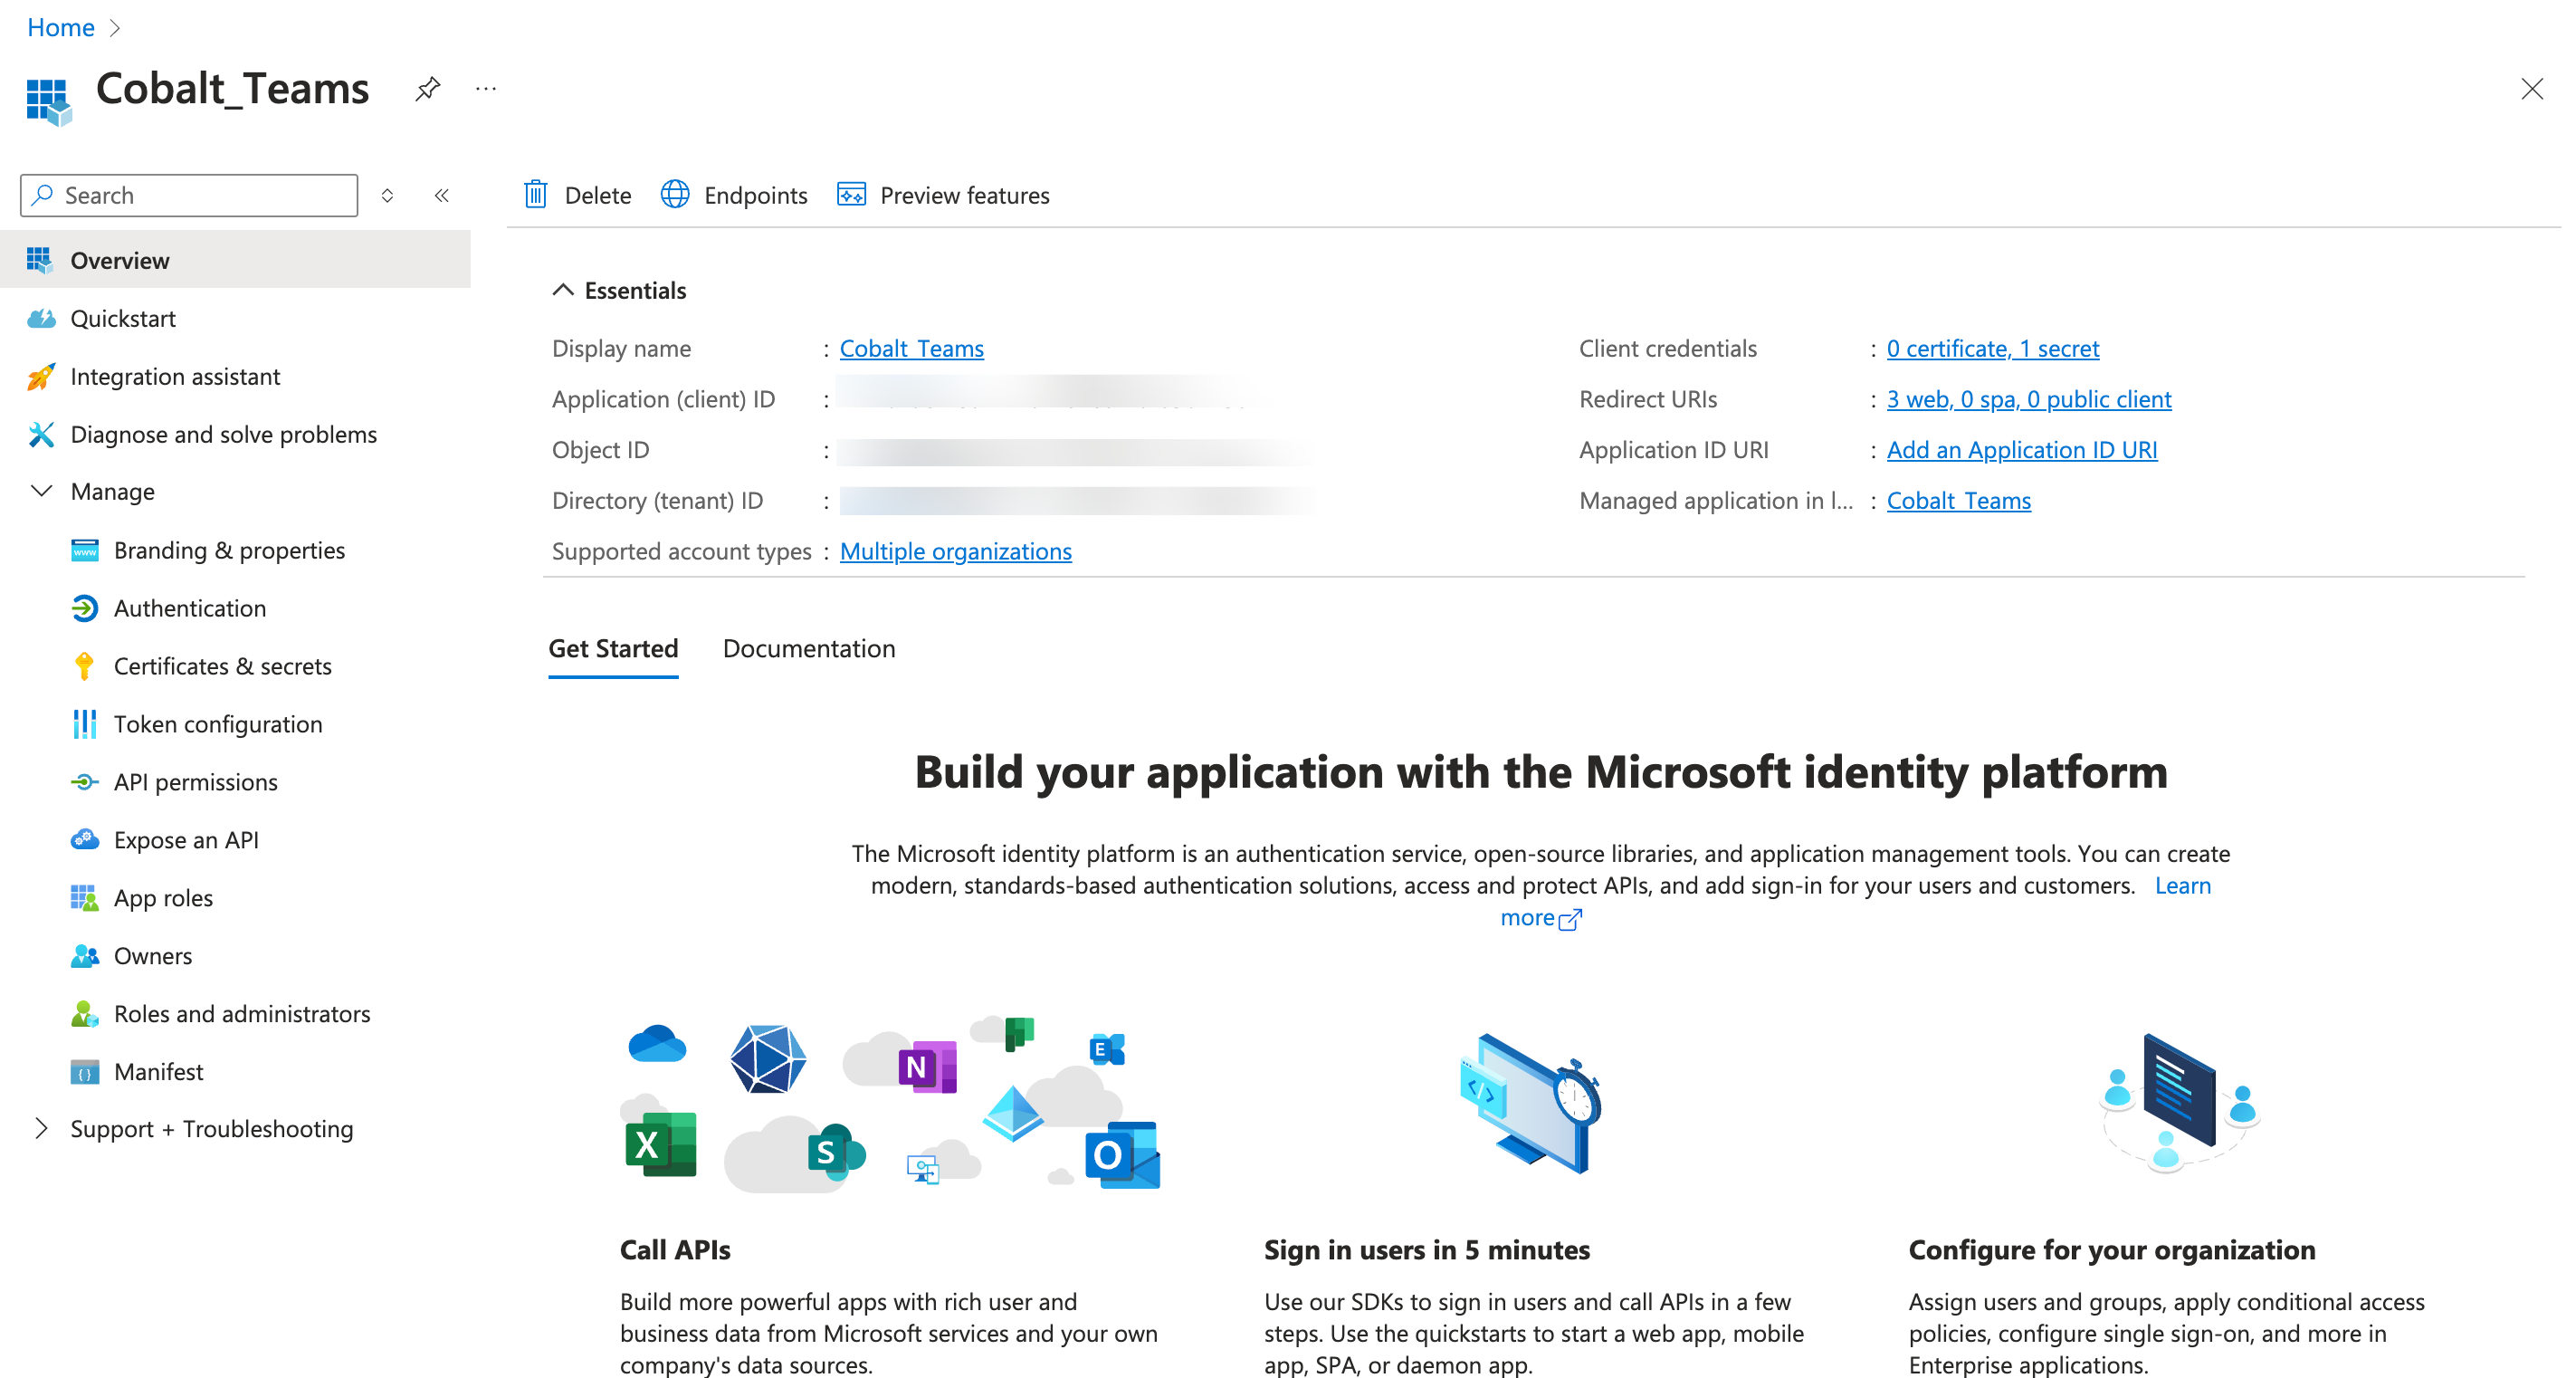Collapse the sidebar with the double-chevron icon

(441, 195)
